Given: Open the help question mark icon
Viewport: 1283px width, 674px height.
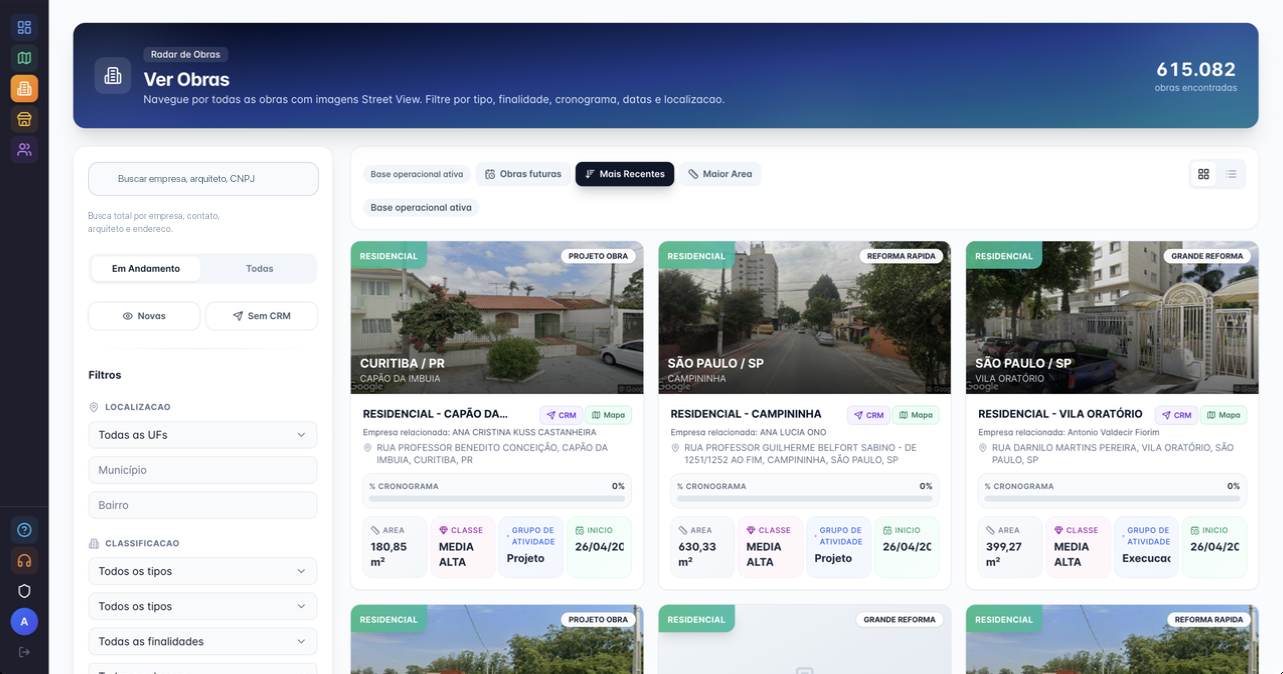Looking at the screenshot, I should pyautogui.click(x=24, y=530).
